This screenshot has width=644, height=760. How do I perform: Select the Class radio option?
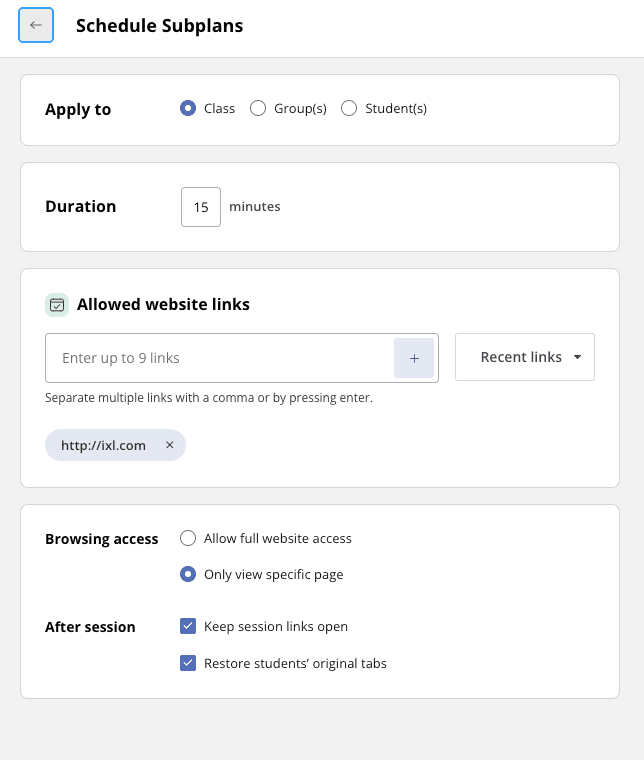click(188, 109)
